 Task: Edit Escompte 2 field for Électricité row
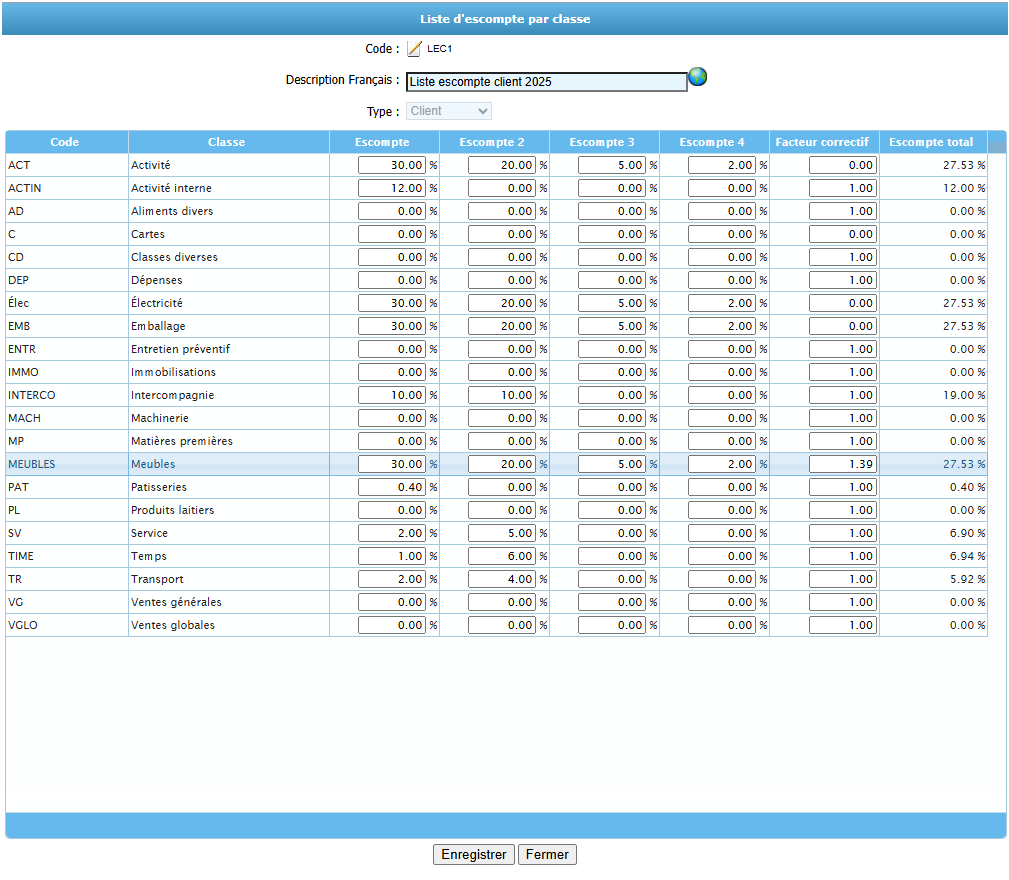(x=502, y=304)
